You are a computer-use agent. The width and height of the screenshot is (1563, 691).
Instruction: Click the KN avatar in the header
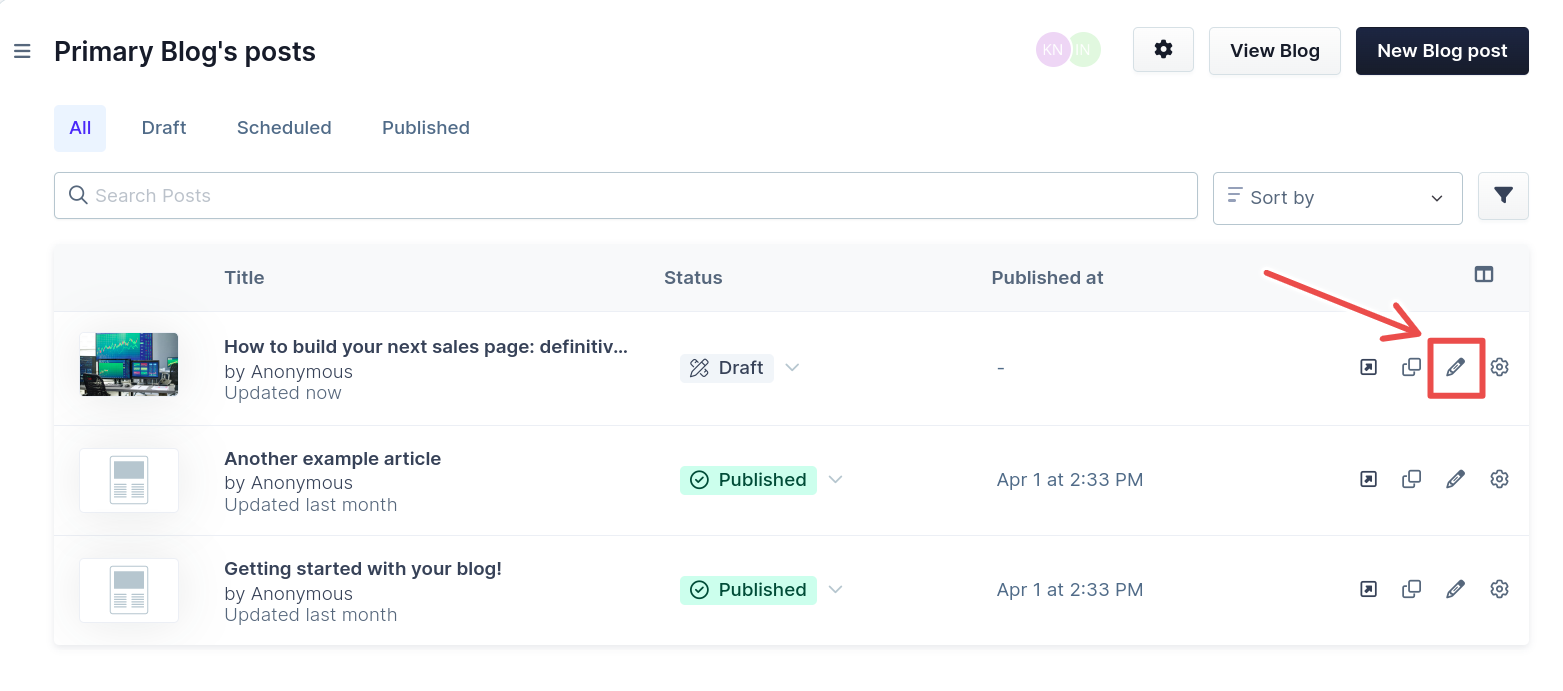click(x=1052, y=48)
